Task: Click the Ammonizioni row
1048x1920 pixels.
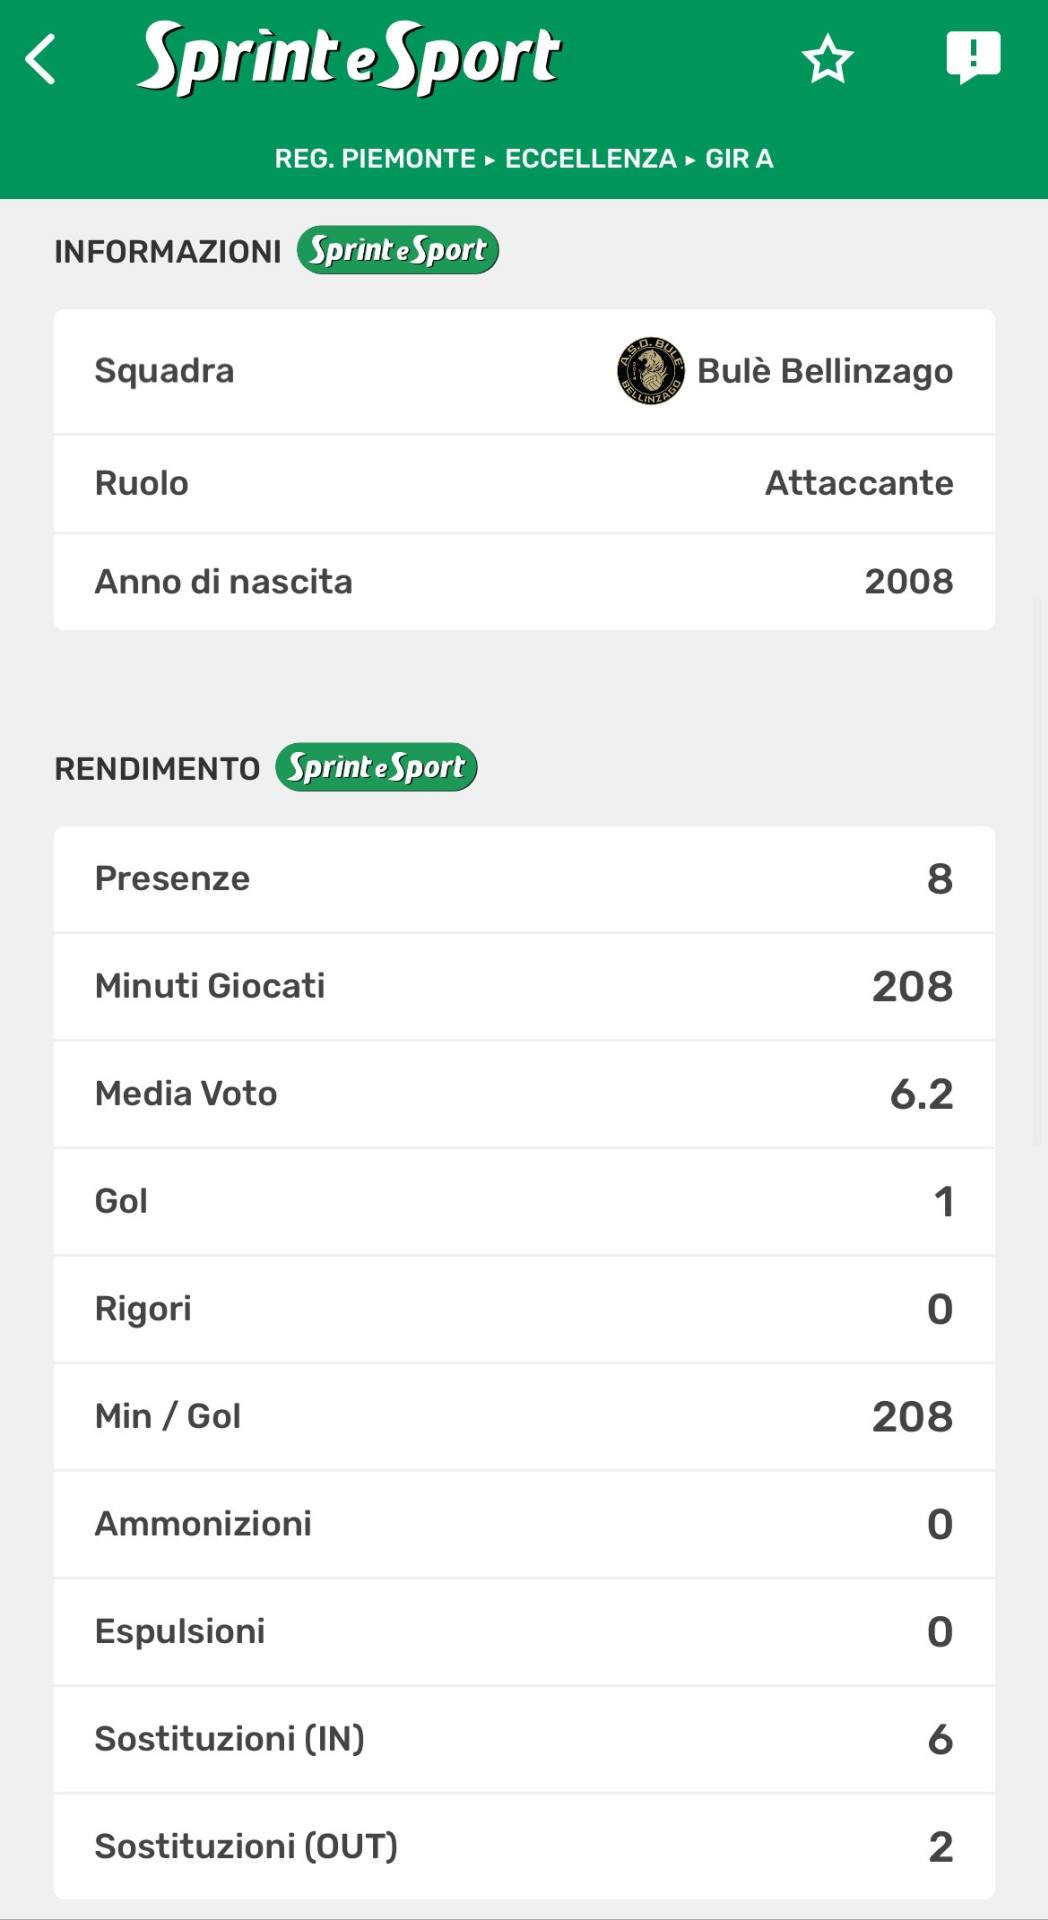Action: 524,1524
